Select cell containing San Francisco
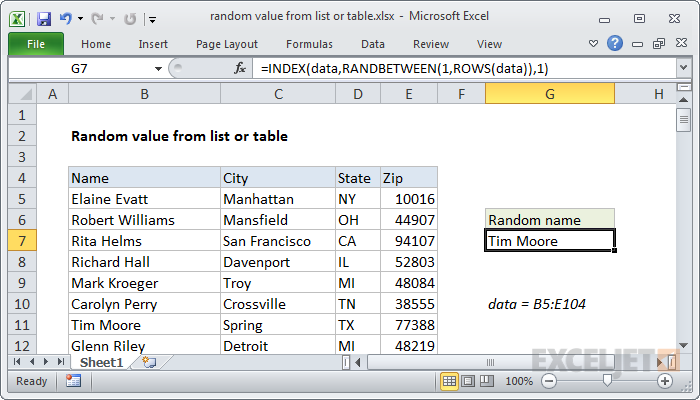Viewport: 700px width, 400px height. coord(278,241)
